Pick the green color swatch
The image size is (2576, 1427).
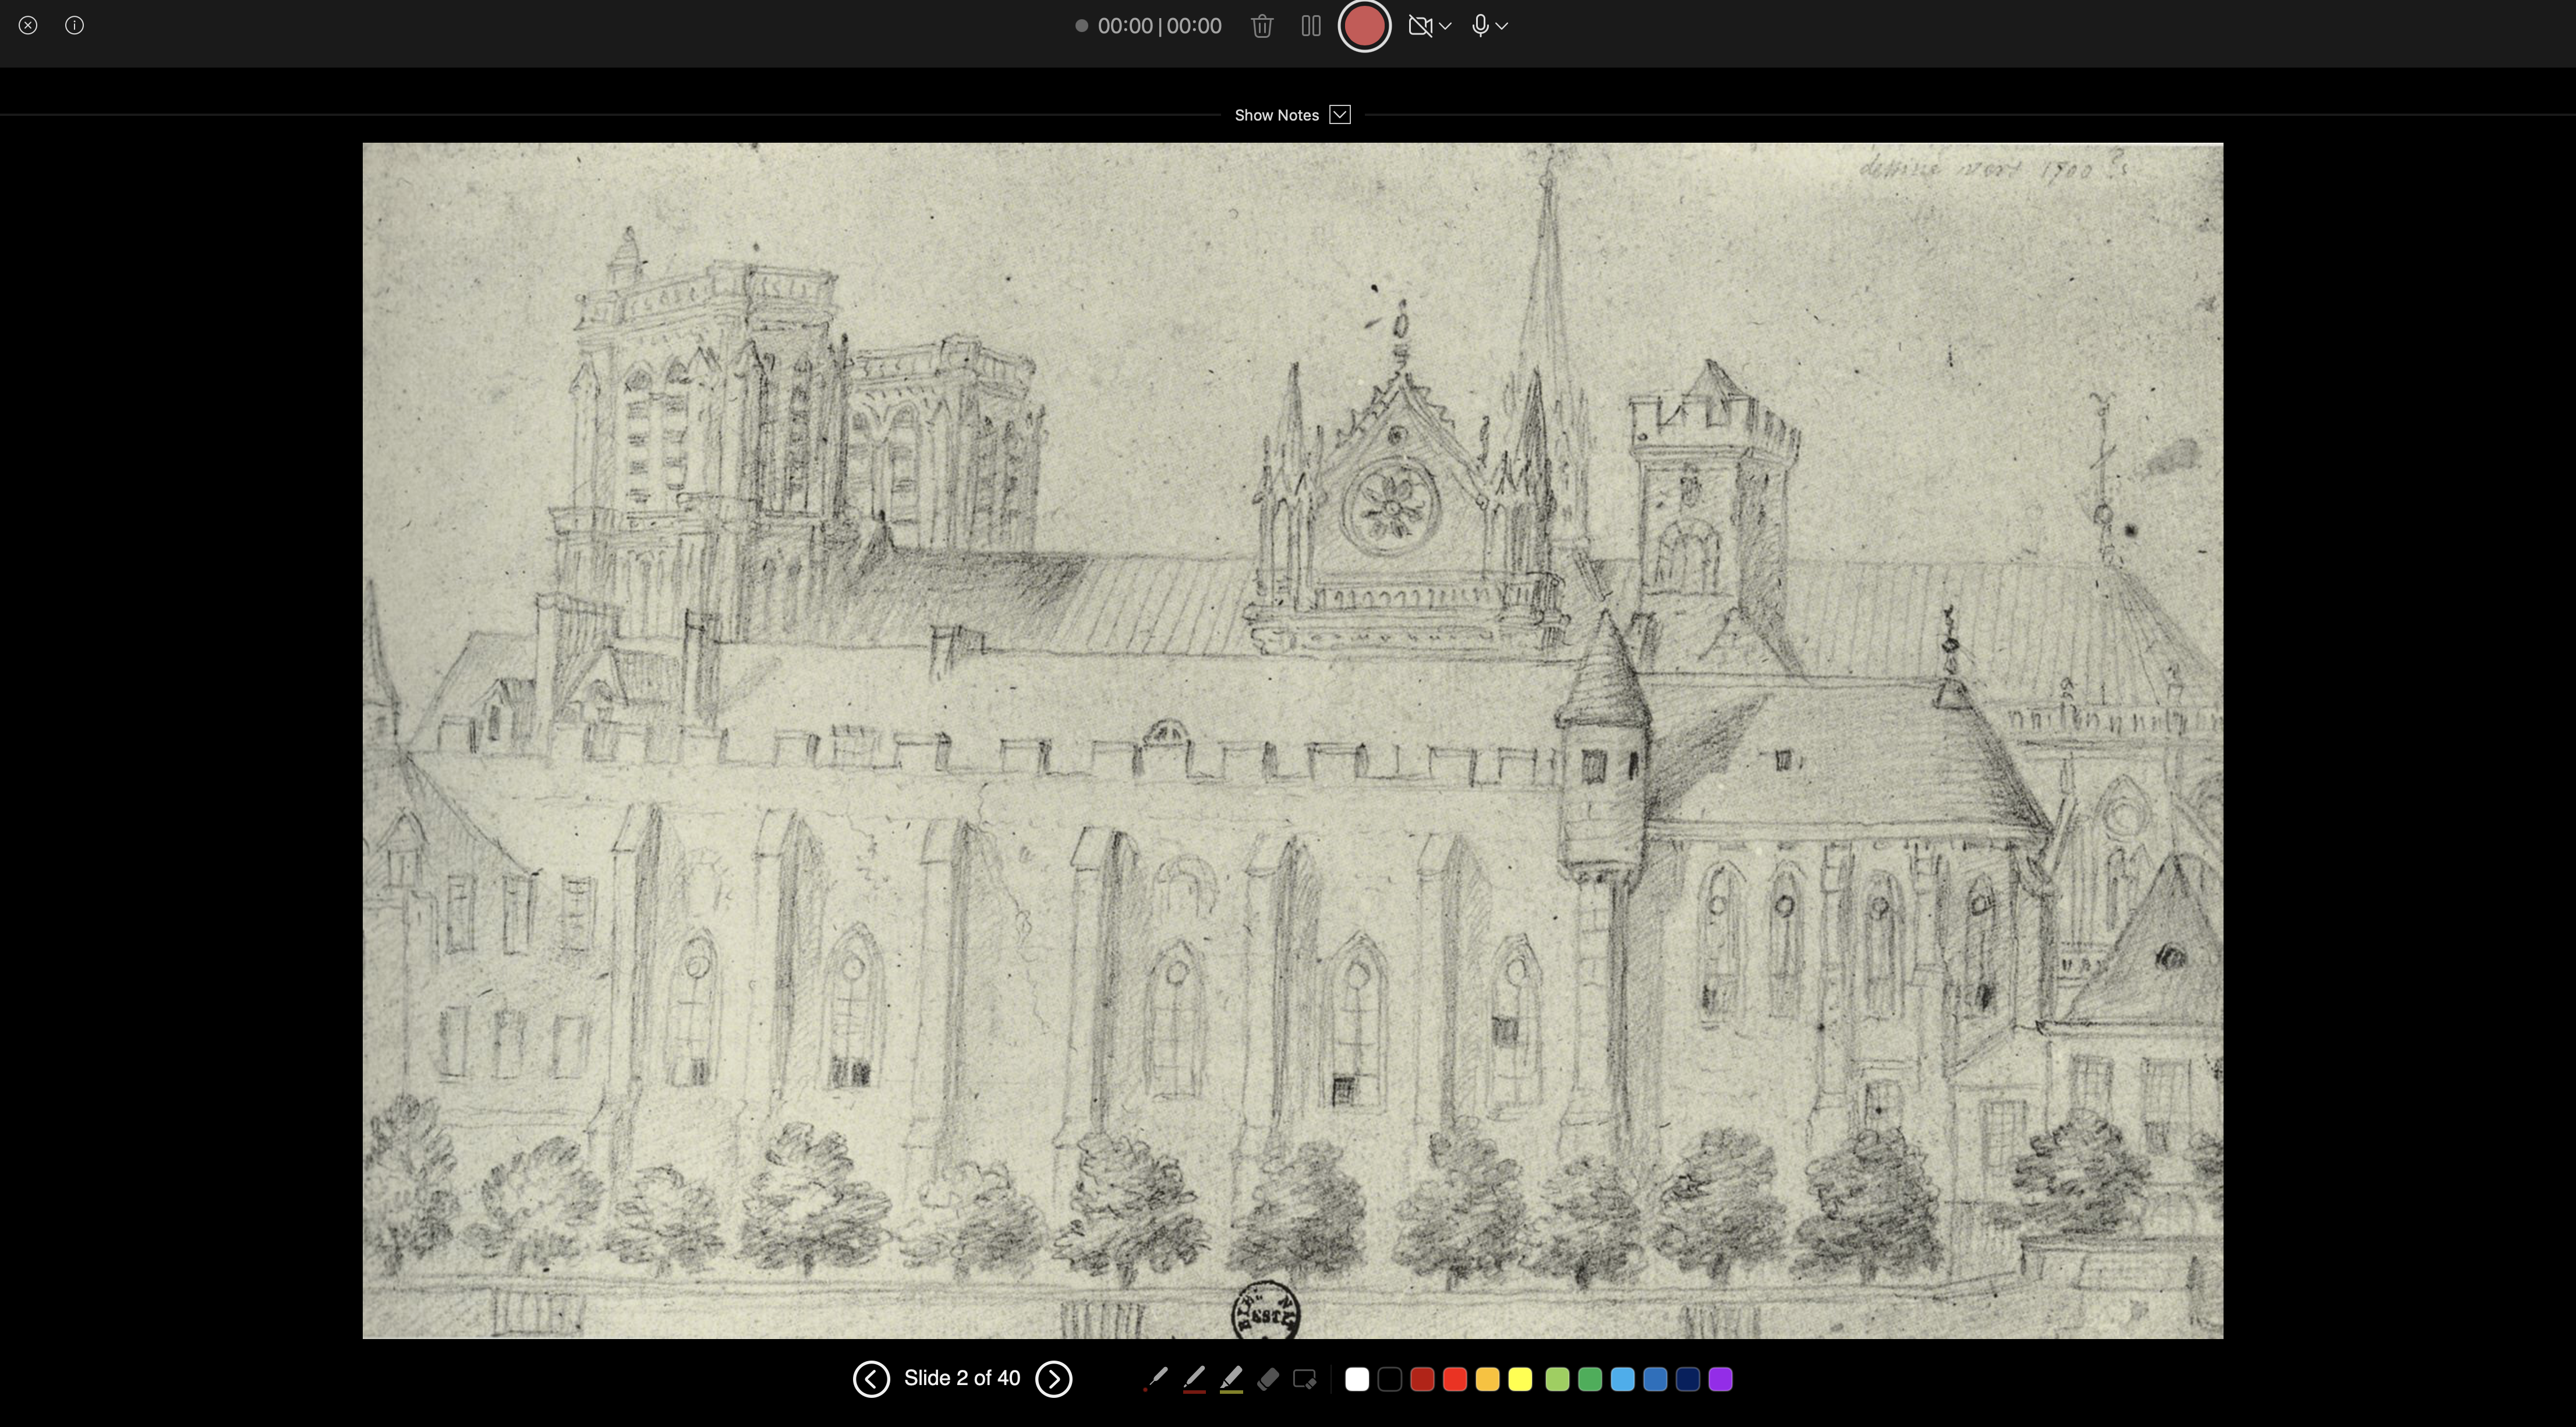point(1590,1379)
